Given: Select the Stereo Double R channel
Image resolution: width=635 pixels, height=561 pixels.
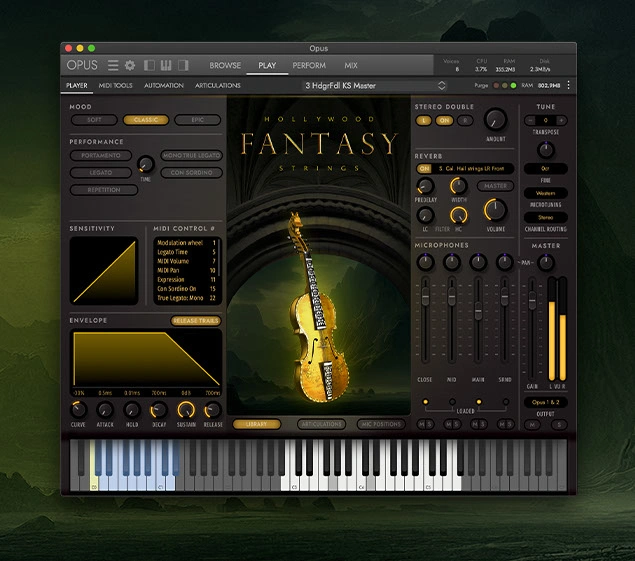Looking at the screenshot, I should 465,120.
